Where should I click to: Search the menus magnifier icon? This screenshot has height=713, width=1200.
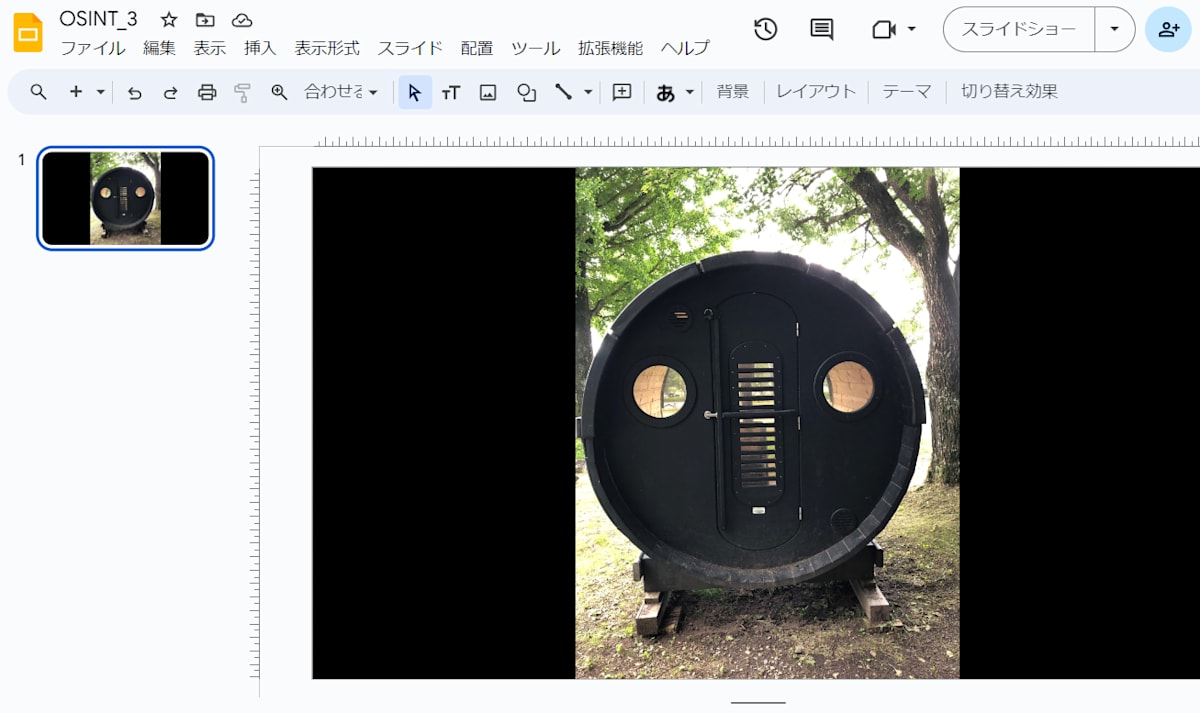pos(39,92)
